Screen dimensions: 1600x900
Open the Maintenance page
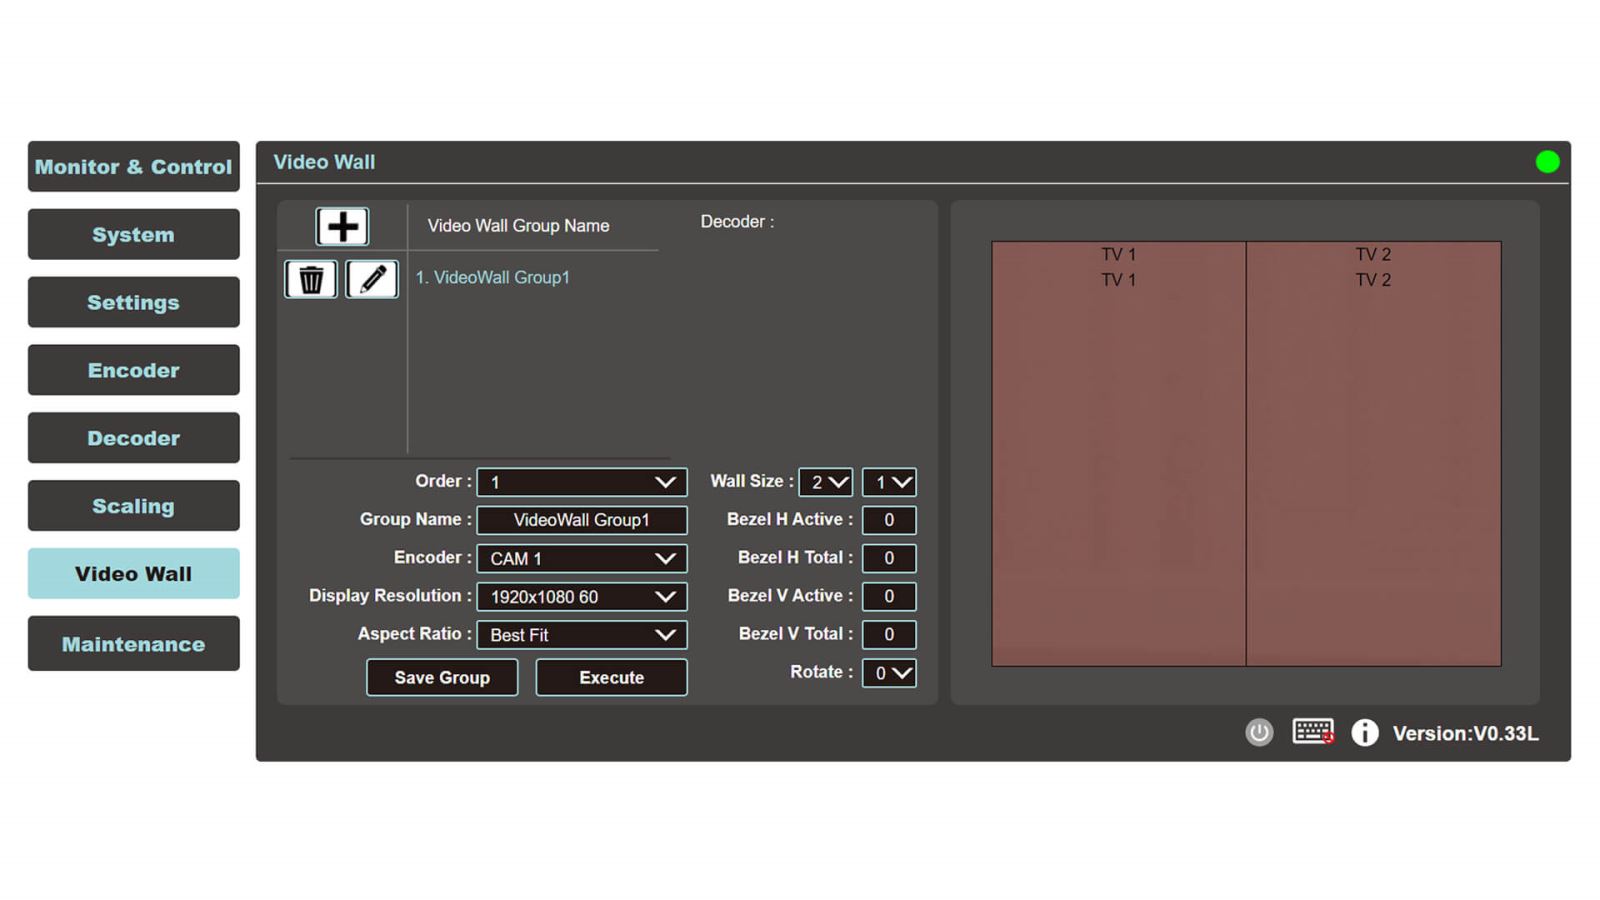pos(134,643)
